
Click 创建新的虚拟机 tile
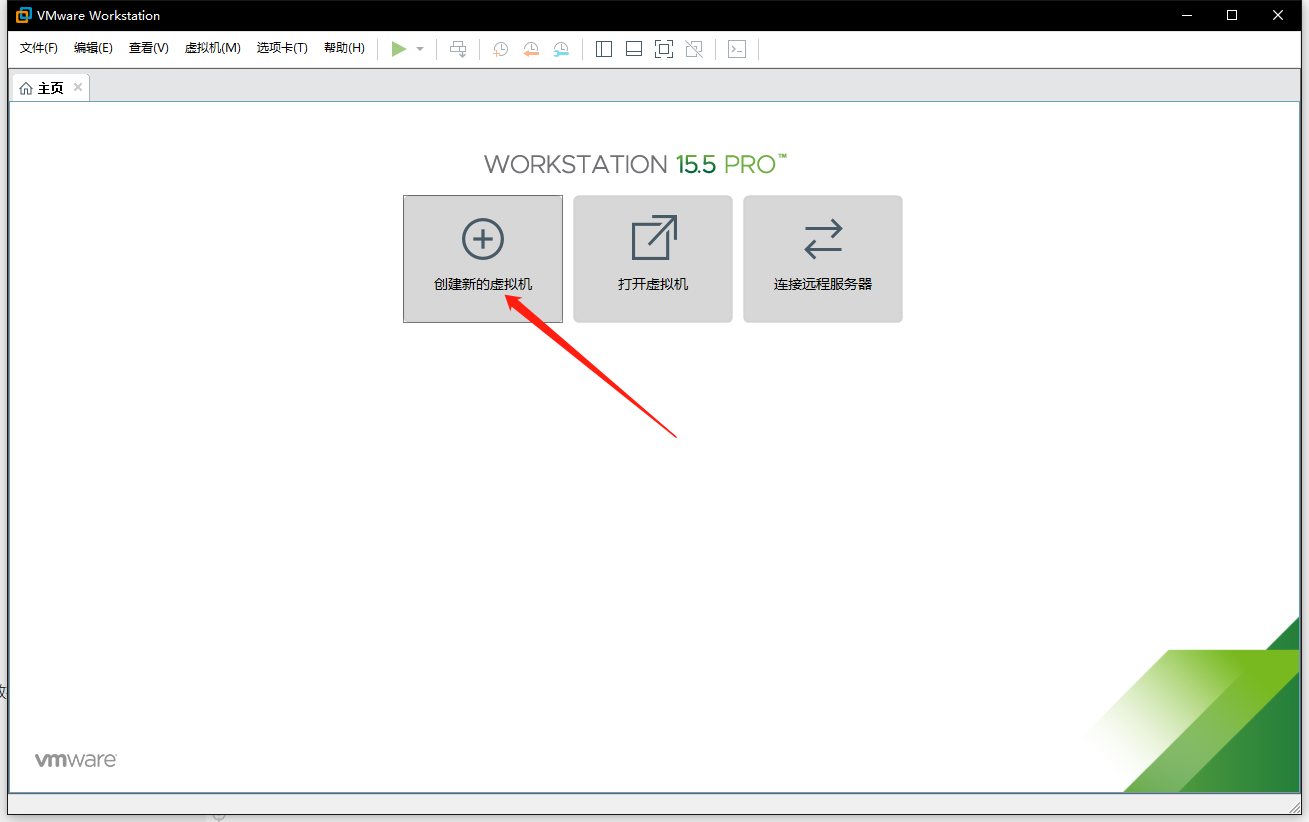pos(483,259)
